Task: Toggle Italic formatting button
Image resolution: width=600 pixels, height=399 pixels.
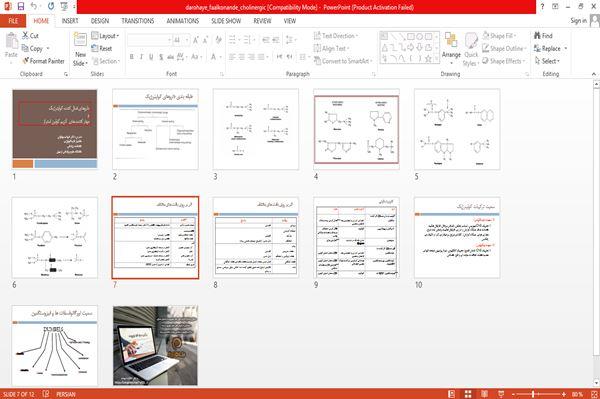Action: pos(141,57)
